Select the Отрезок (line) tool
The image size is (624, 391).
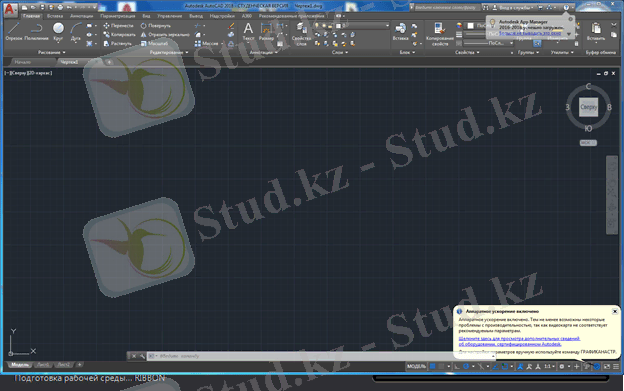[13, 31]
